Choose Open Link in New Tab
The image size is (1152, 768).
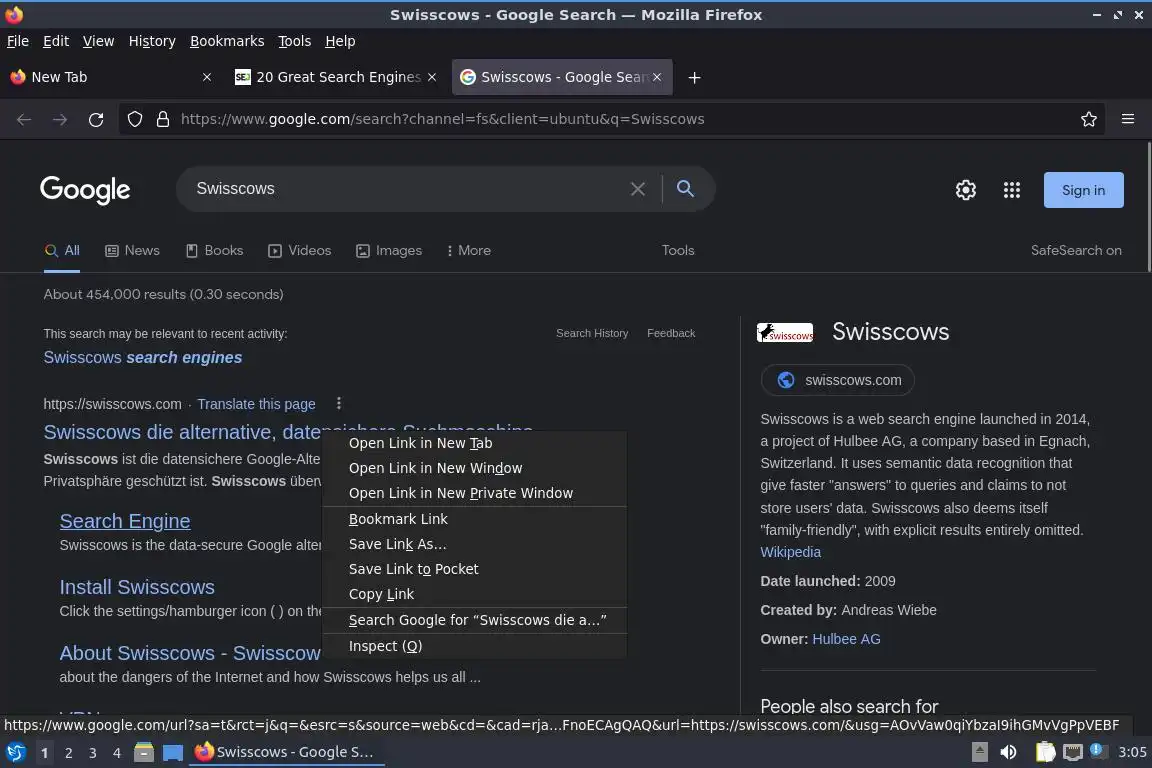(475, 443)
